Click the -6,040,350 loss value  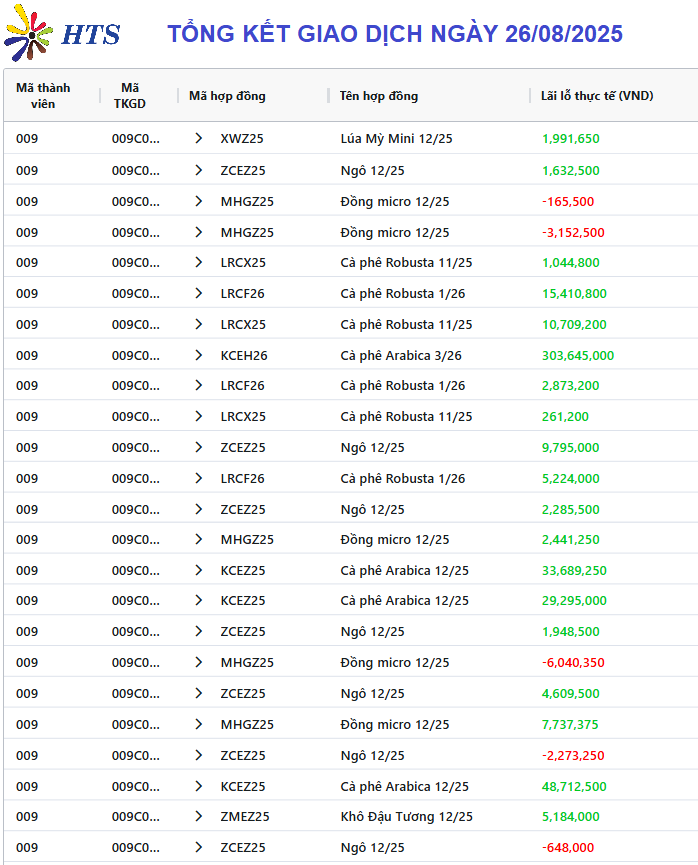coord(573,663)
